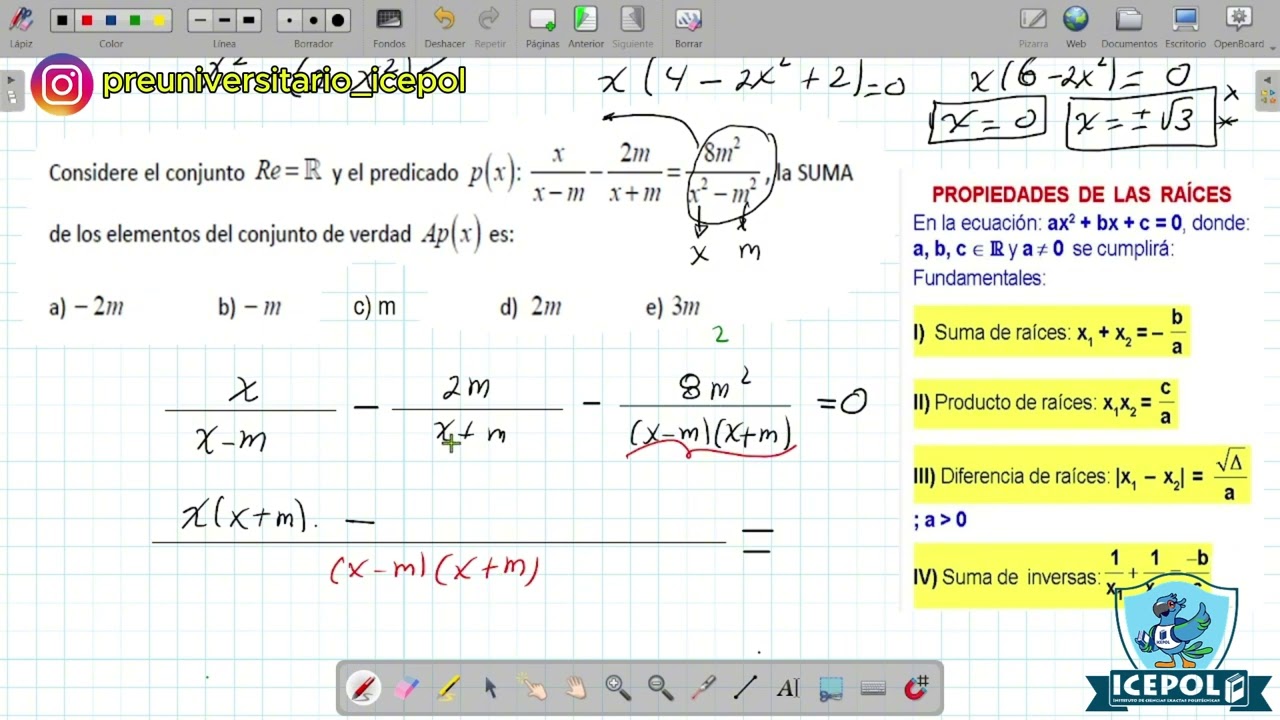Image resolution: width=1280 pixels, height=720 pixels.
Task: Select the interact finger pointer tool
Action: tap(532, 688)
